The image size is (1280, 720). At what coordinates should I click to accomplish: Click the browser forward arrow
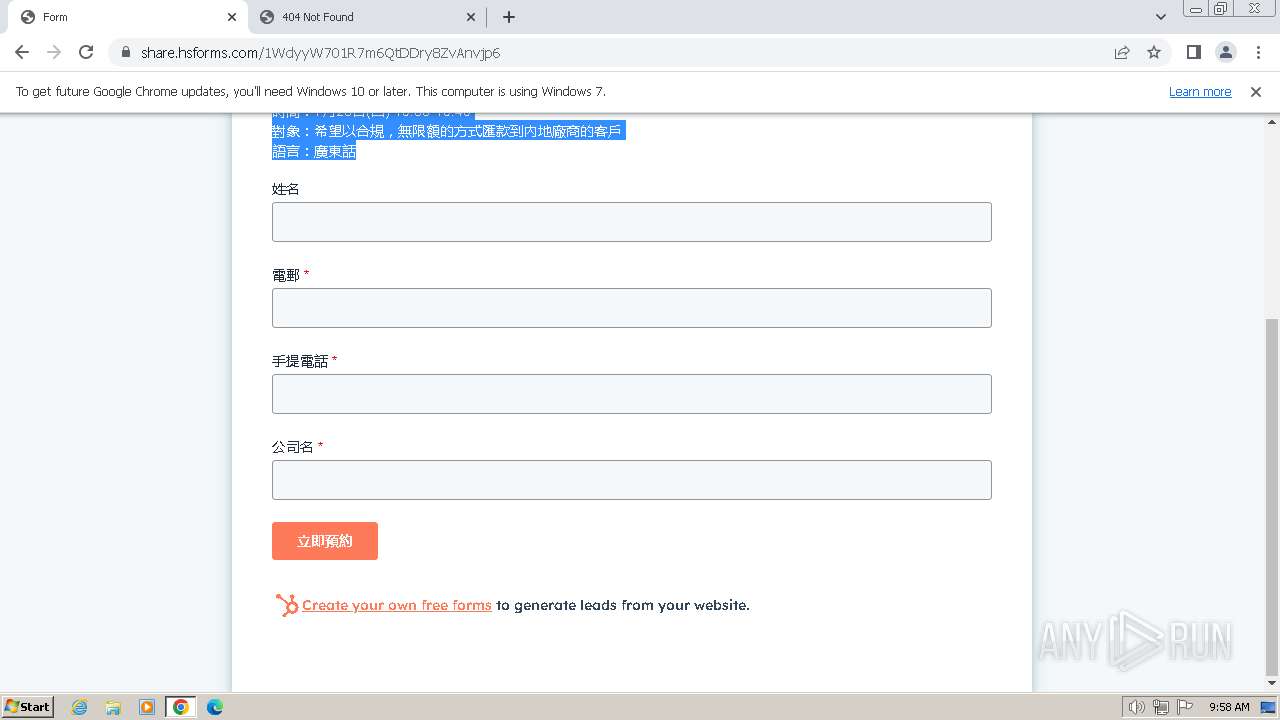click(54, 52)
